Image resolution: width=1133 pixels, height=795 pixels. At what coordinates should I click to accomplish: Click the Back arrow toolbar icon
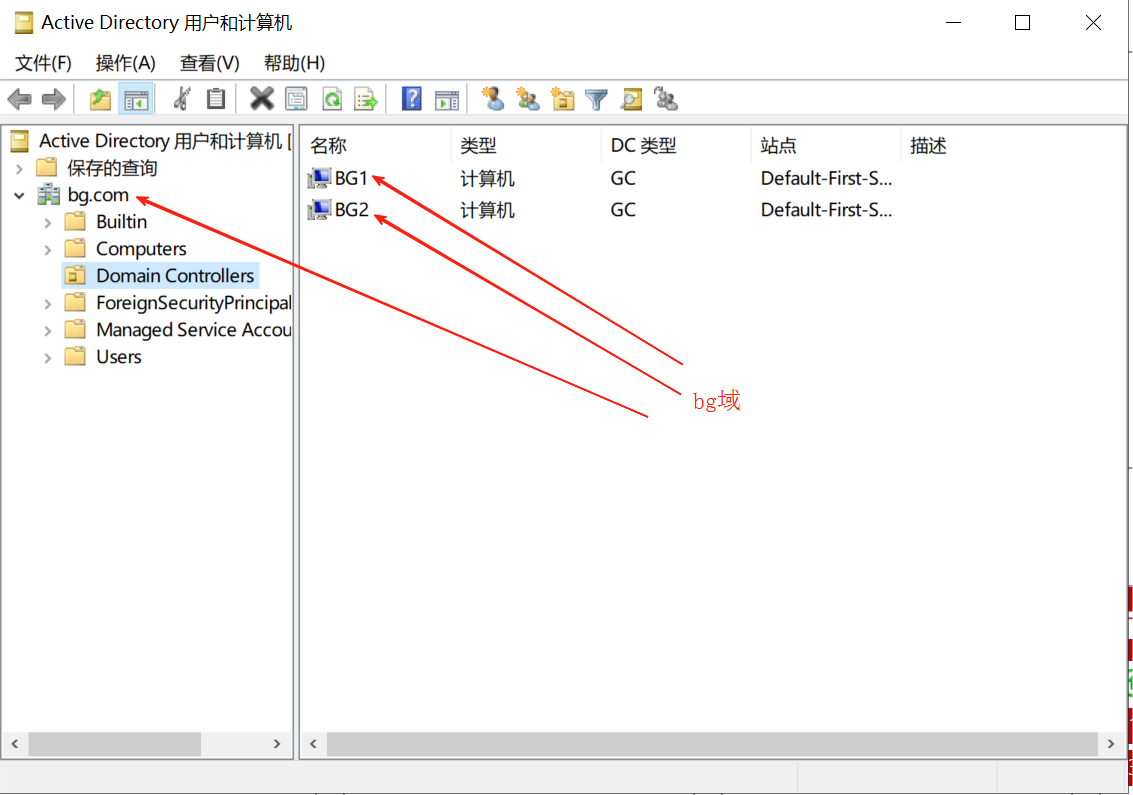[x=20, y=99]
